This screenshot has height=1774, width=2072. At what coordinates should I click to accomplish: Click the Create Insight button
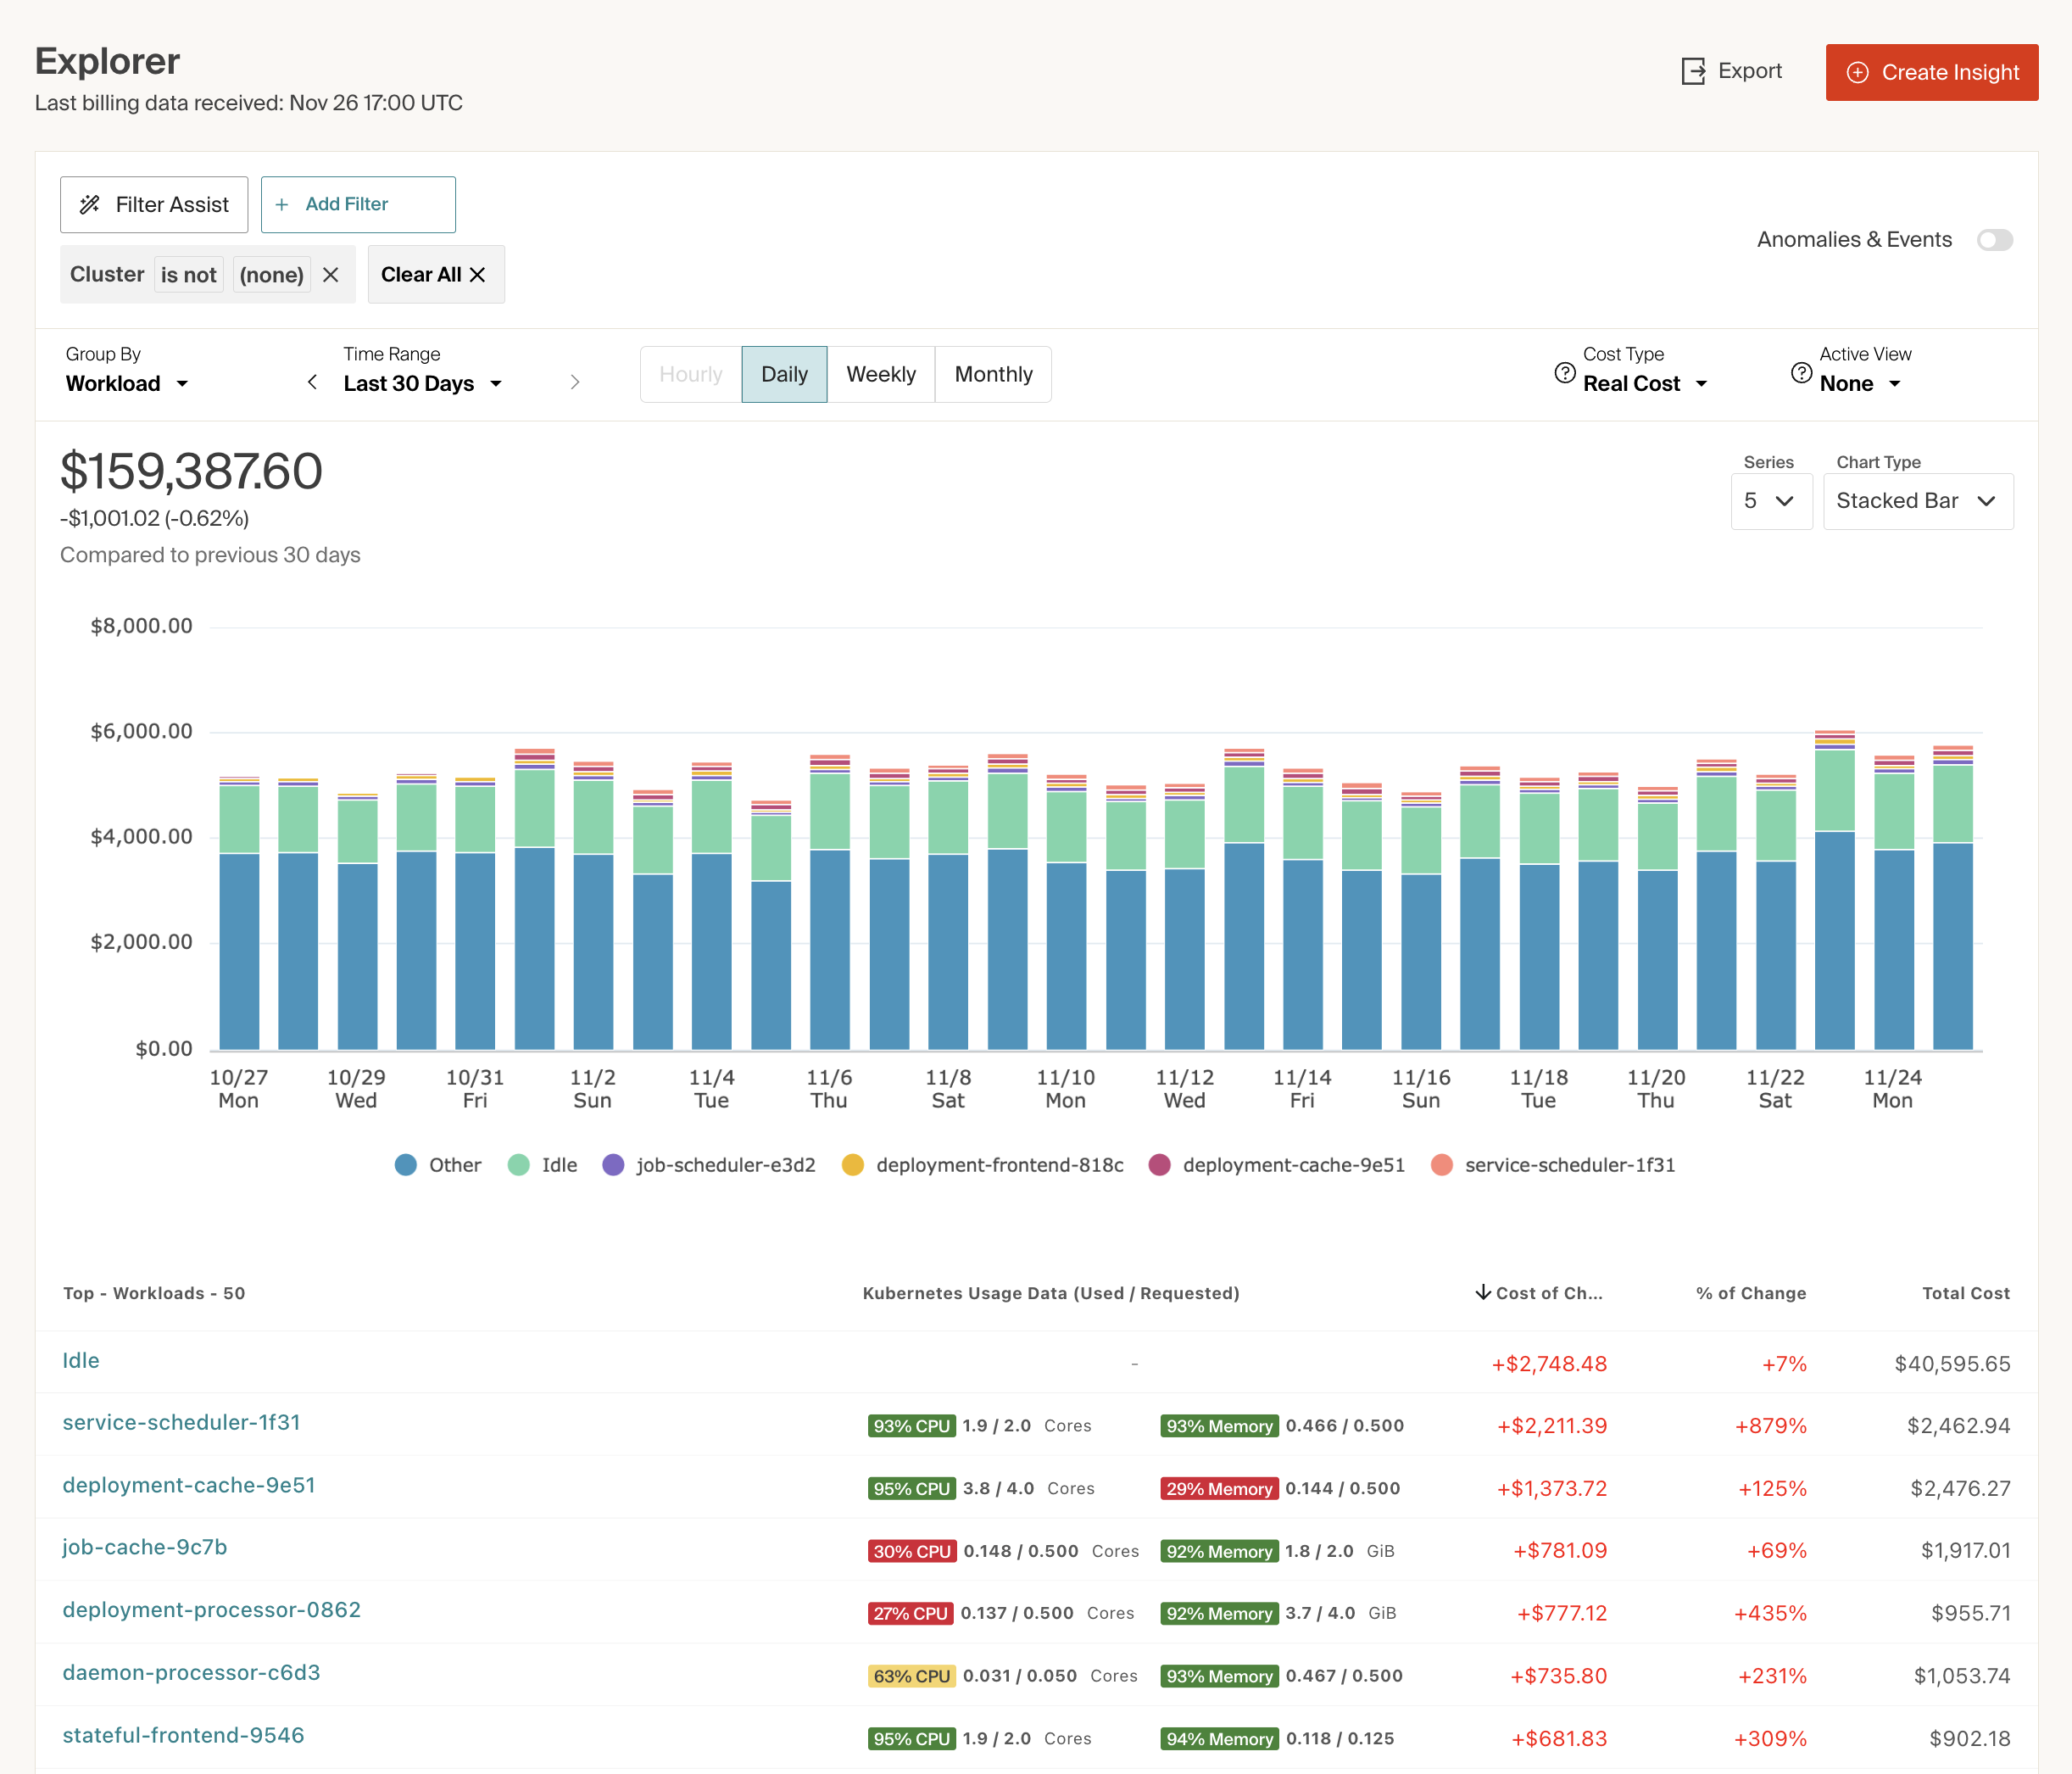point(1931,71)
